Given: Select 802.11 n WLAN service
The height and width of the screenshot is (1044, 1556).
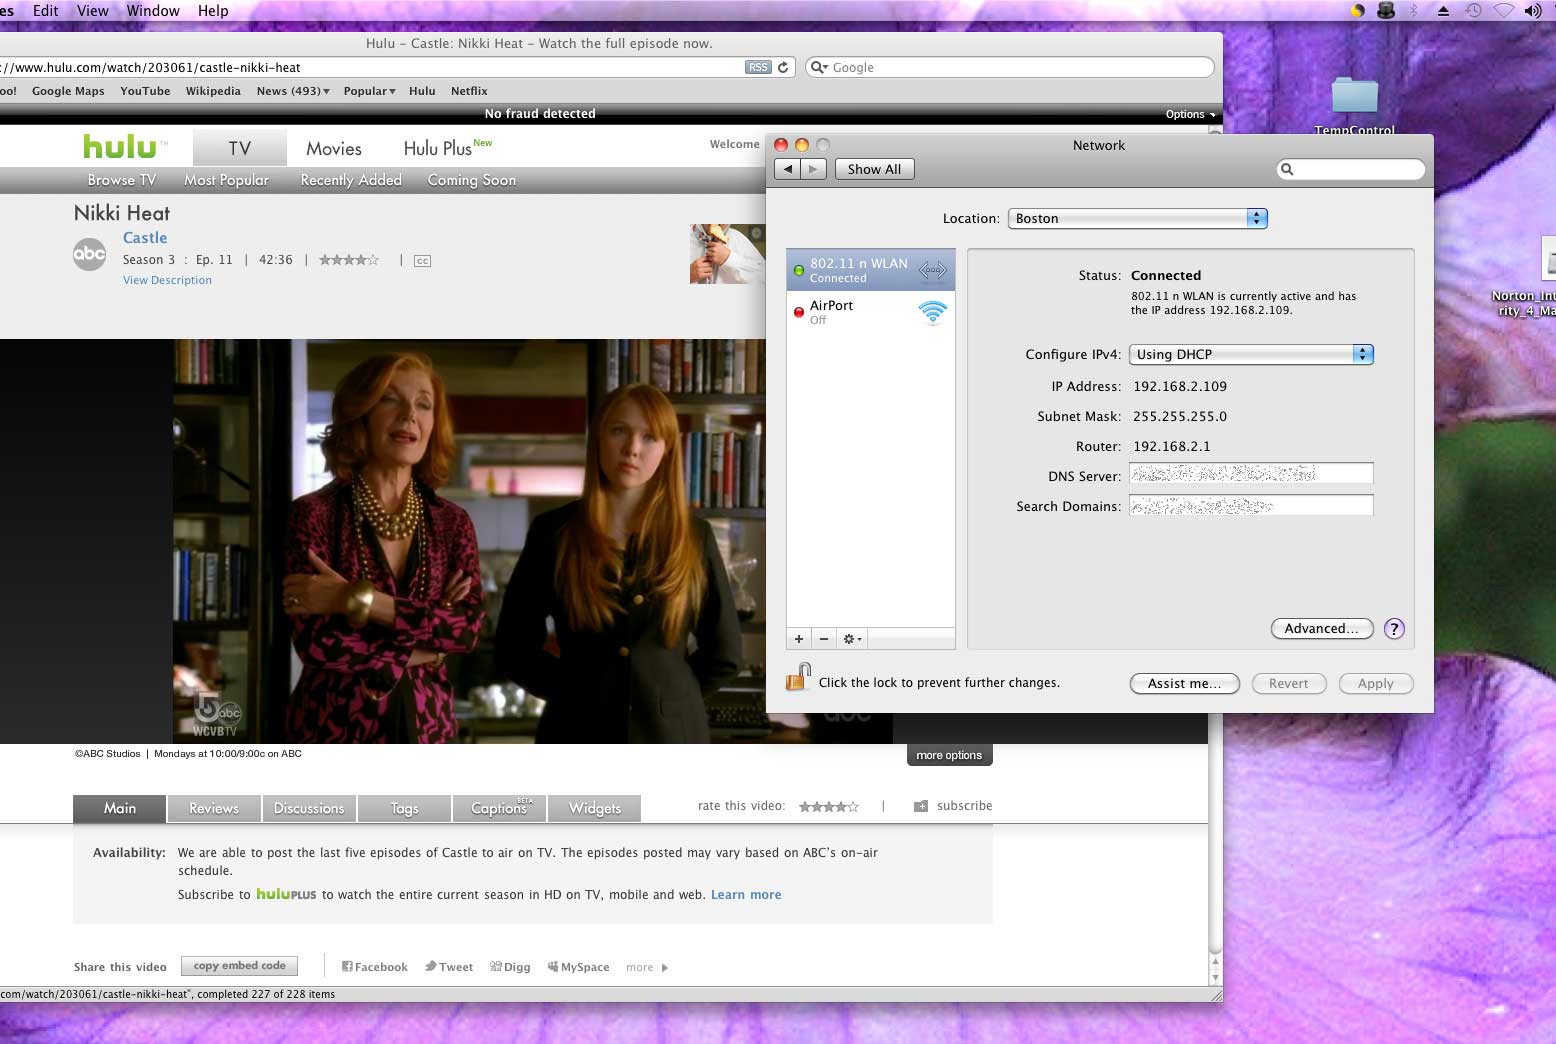Looking at the screenshot, I should [x=871, y=270].
